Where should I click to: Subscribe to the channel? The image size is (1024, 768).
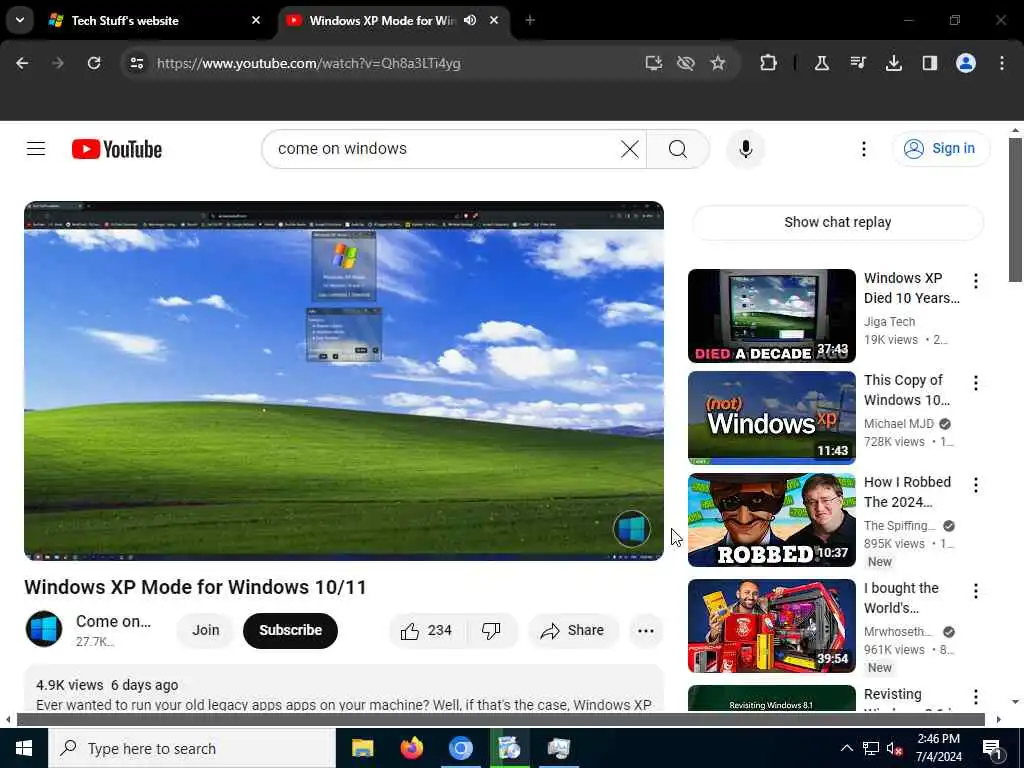point(290,630)
